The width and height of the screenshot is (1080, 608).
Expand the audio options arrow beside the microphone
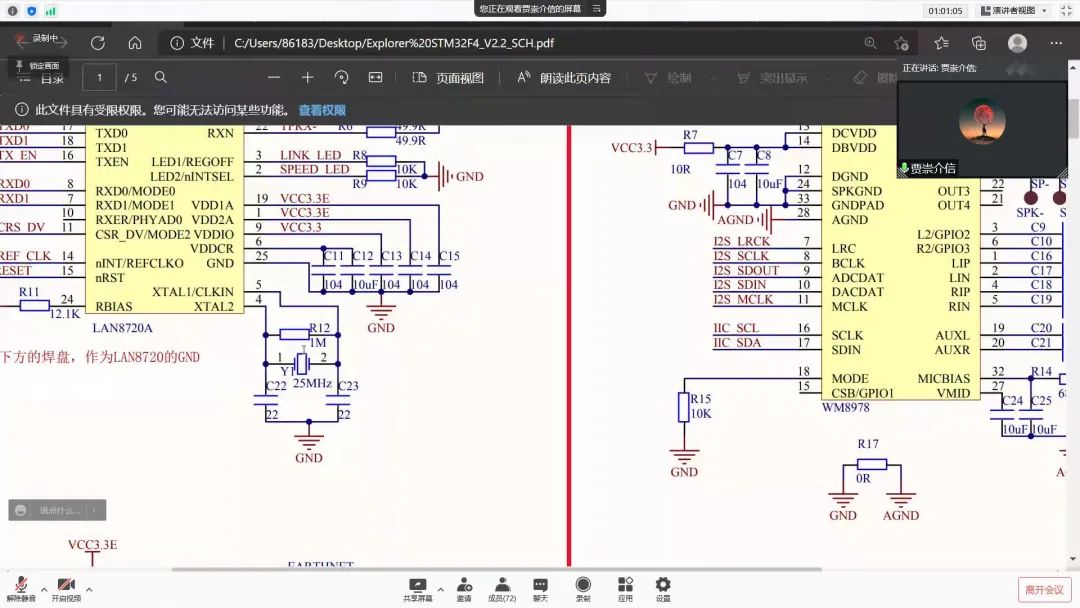[43, 589]
